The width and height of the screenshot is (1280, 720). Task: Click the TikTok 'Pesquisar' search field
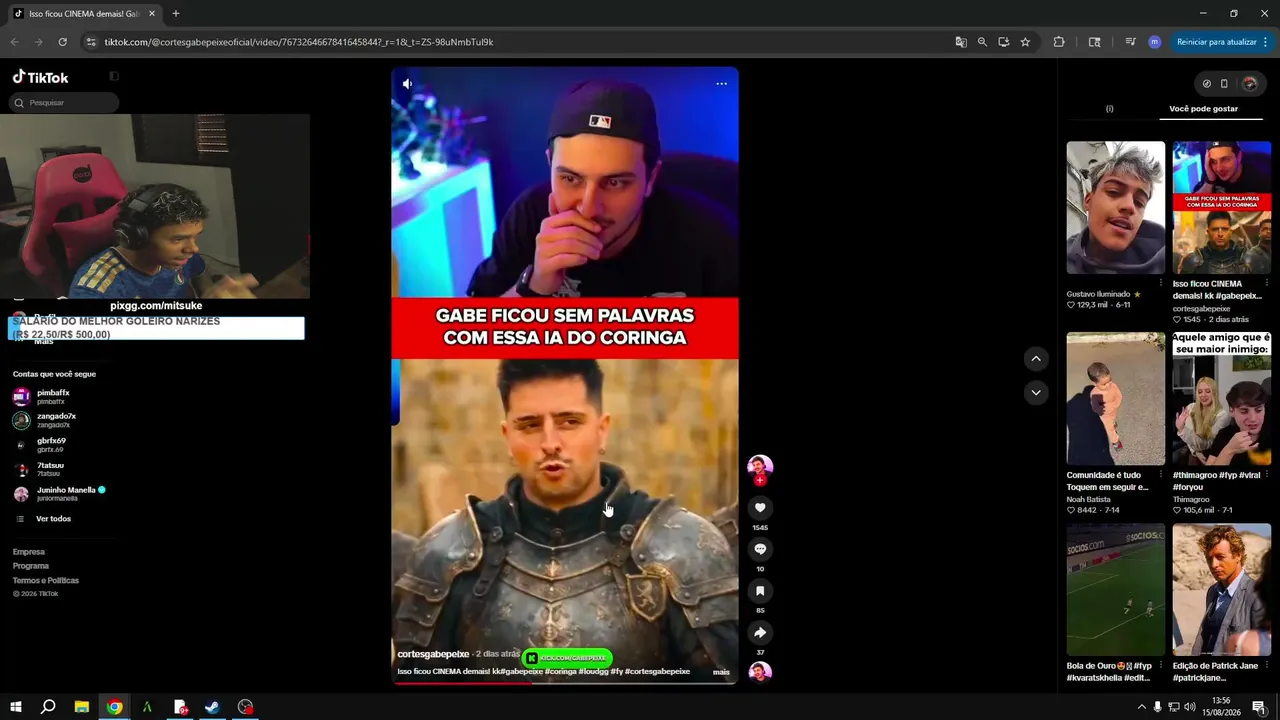tap(65, 103)
